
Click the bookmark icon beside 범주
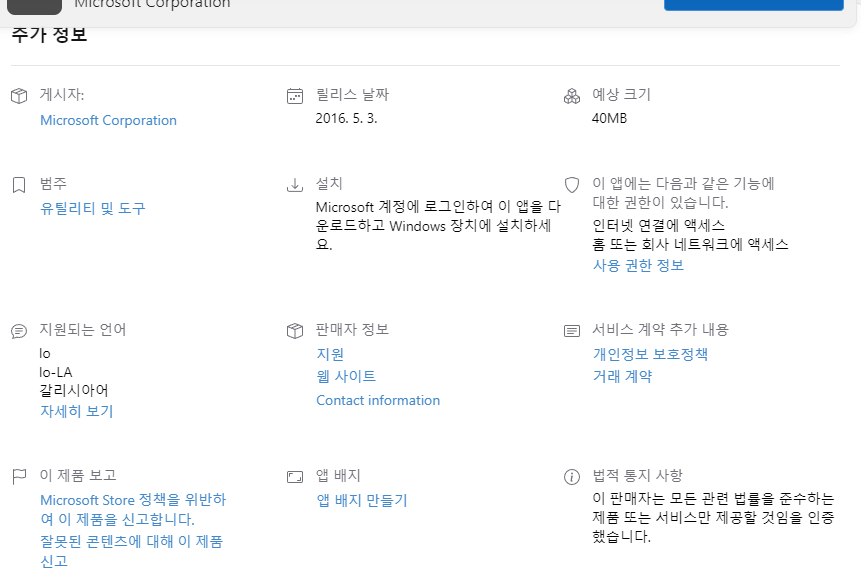17,184
